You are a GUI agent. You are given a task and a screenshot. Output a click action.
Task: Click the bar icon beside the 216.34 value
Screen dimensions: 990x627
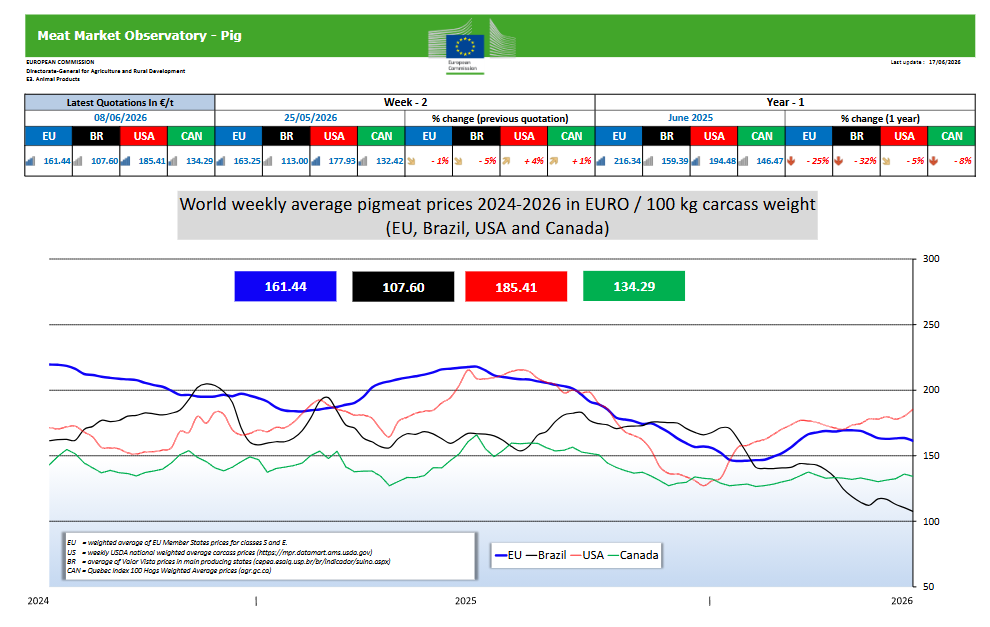point(601,161)
